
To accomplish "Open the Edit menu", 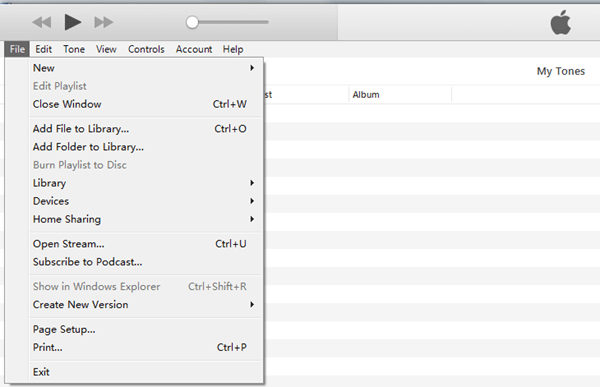I will [x=44, y=49].
